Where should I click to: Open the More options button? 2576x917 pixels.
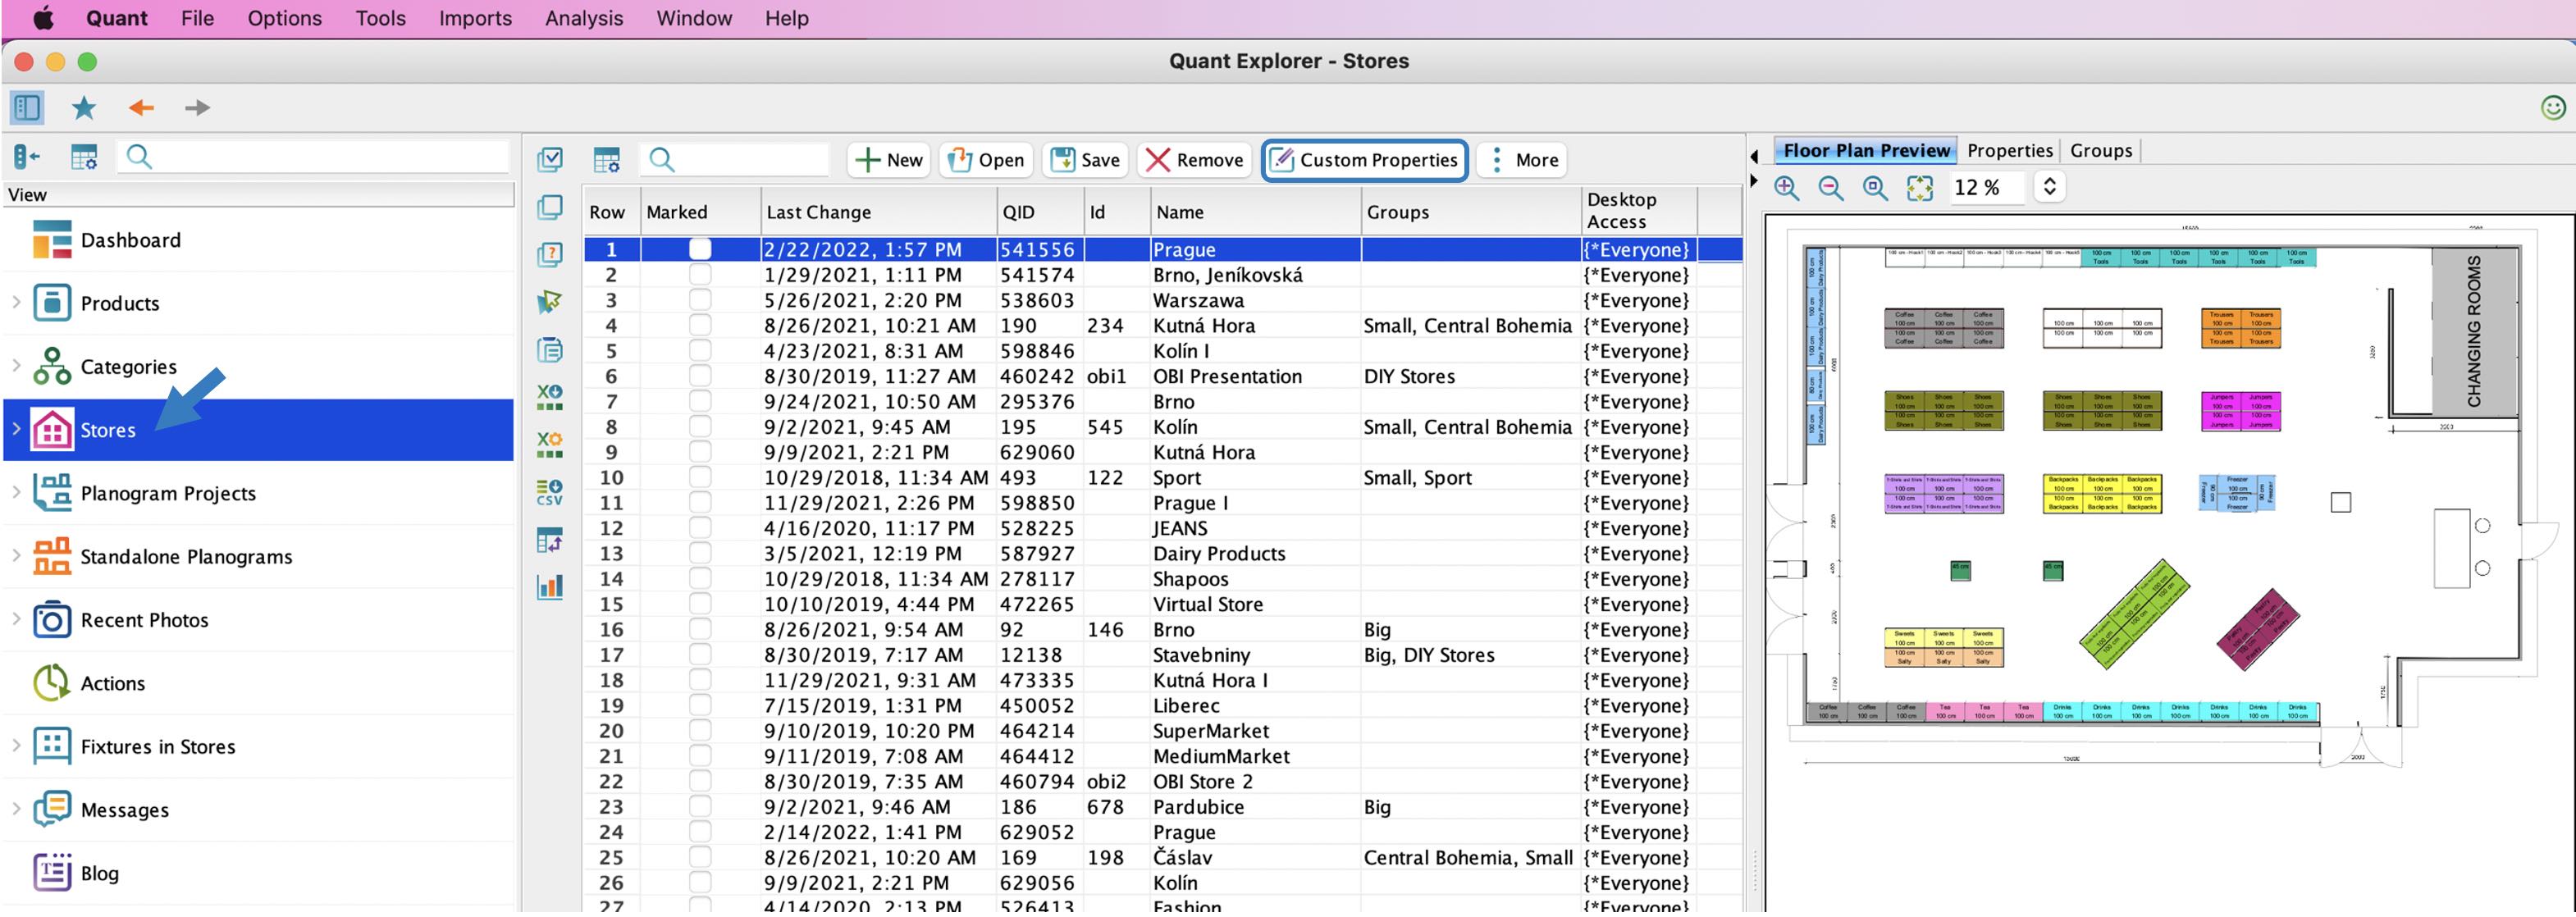pos(1522,160)
